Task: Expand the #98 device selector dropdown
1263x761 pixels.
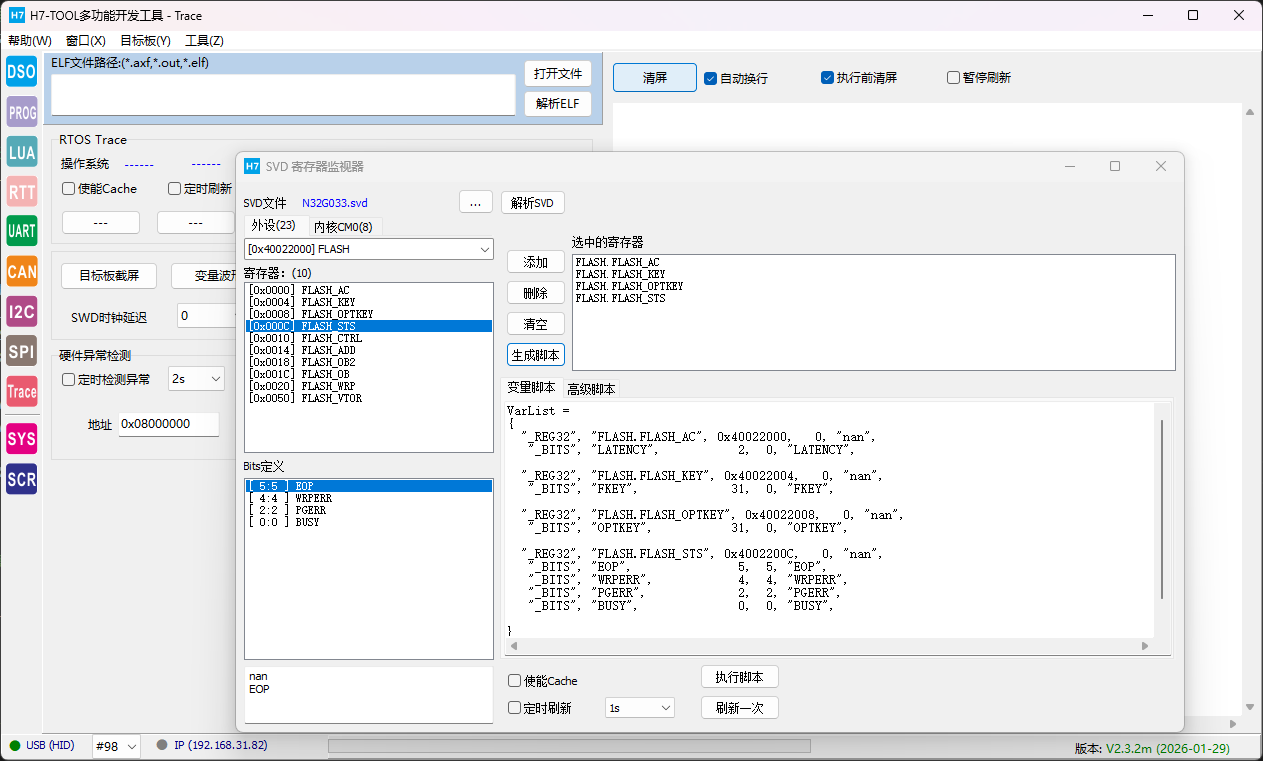Action: [x=133, y=746]
